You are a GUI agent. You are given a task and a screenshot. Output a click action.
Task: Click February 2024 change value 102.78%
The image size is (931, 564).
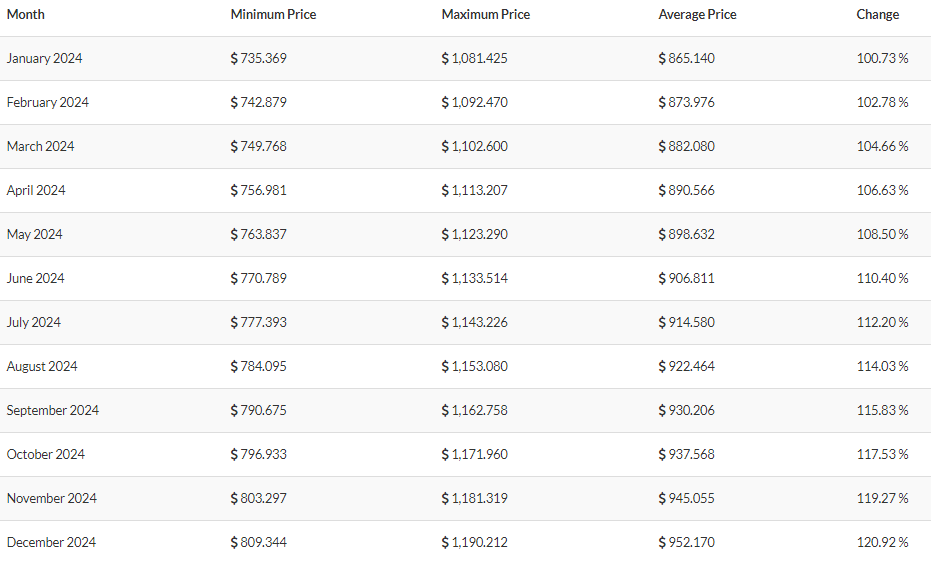point(882,102)
